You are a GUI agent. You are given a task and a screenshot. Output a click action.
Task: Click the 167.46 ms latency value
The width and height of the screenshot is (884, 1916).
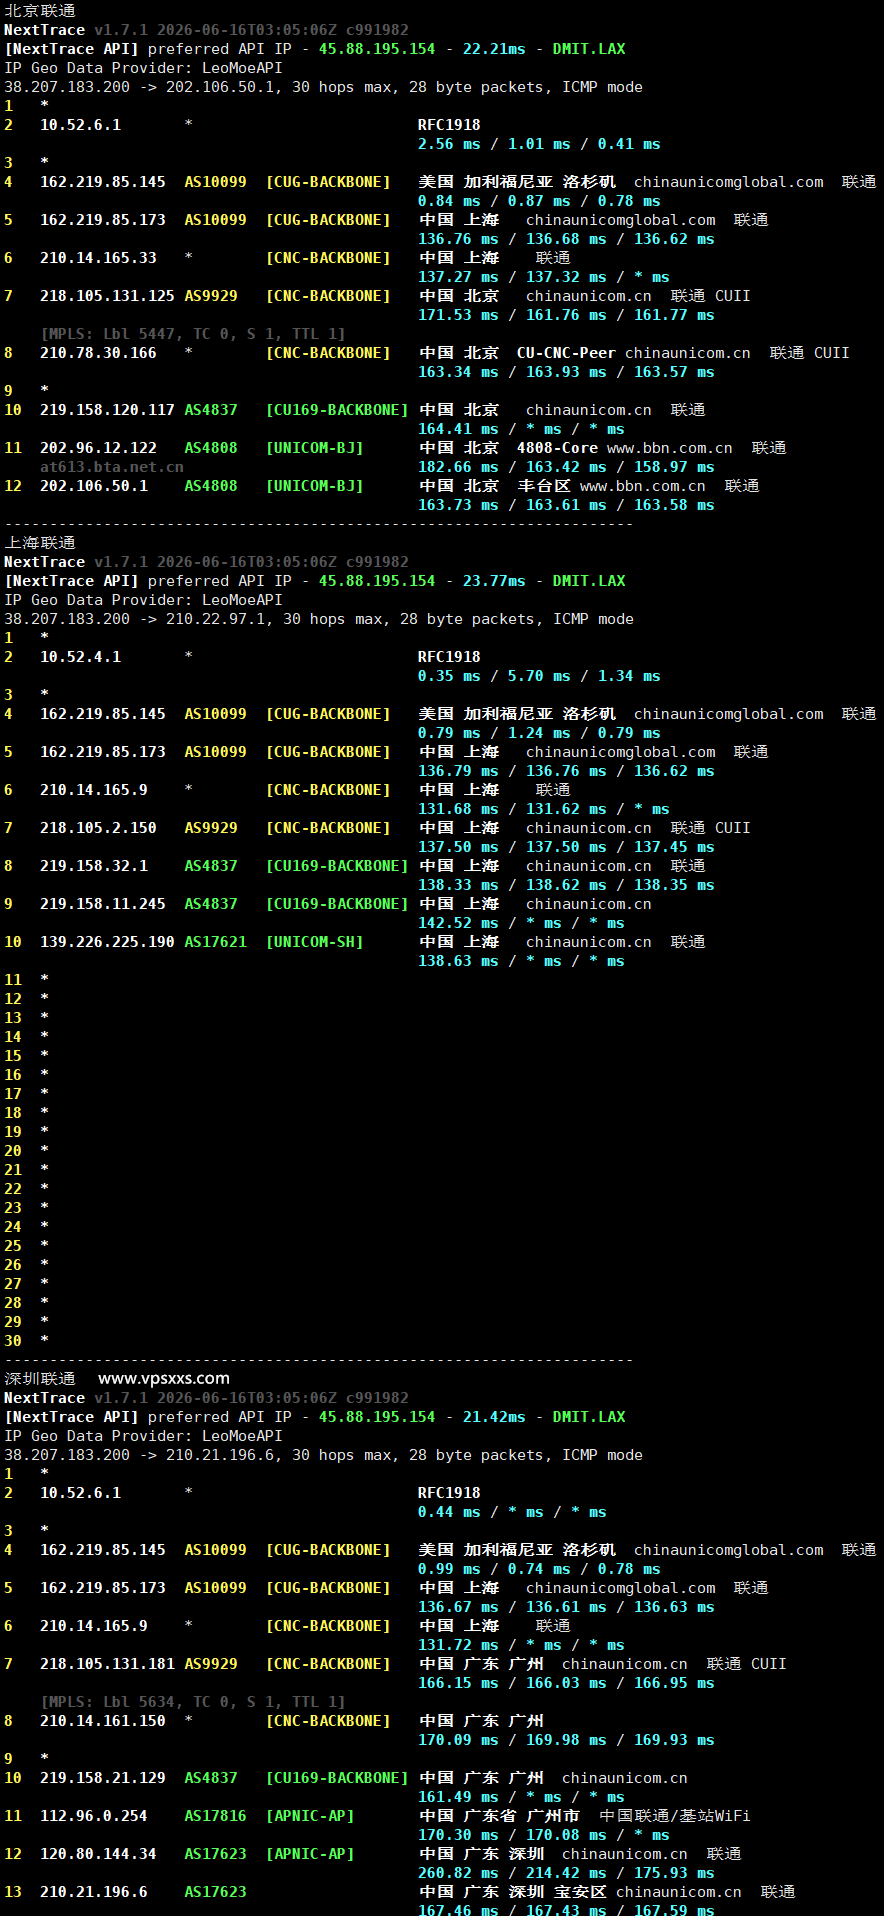pos(458,1910)
